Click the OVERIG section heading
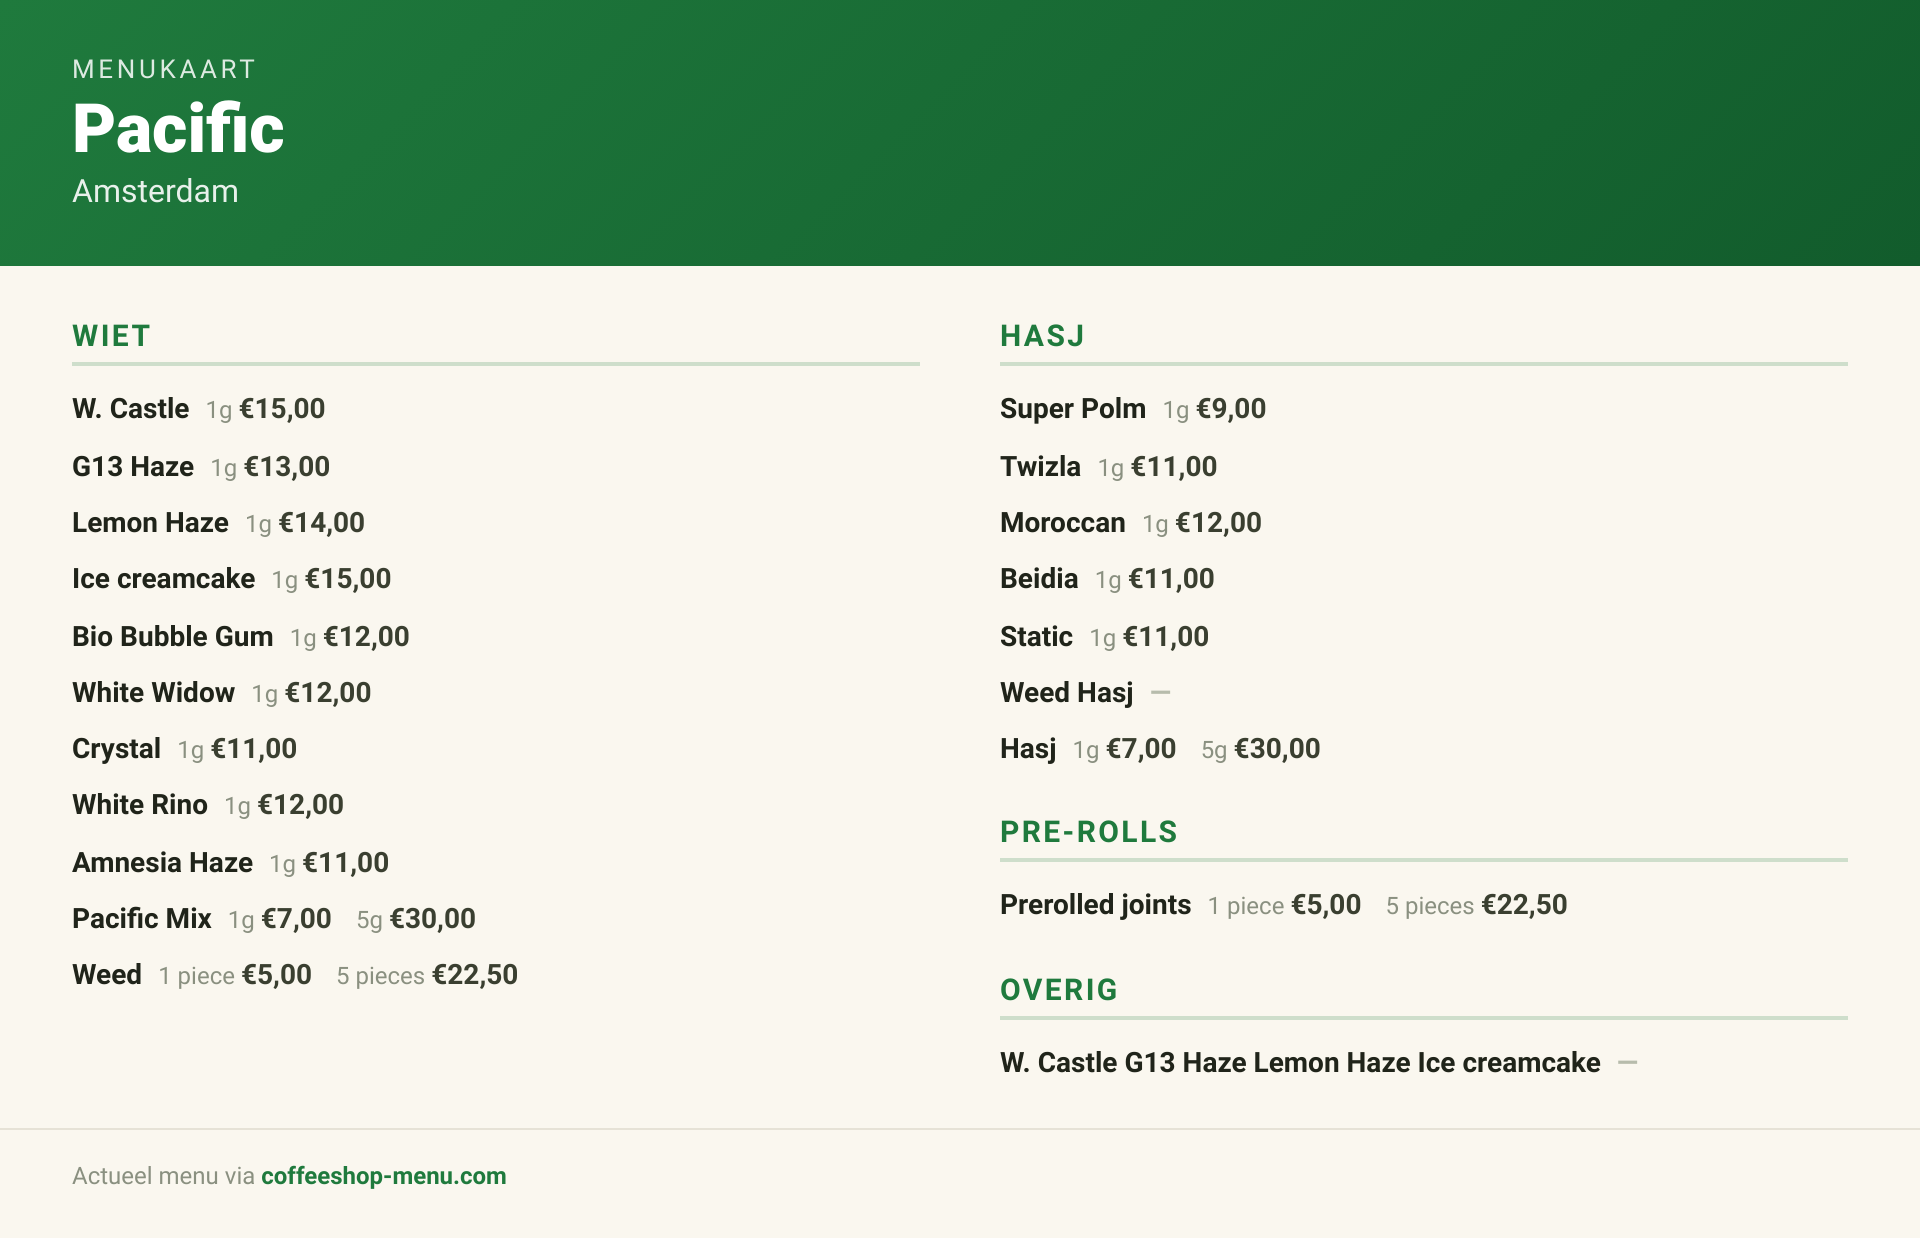 pyautogui.click(x=1059, y=990)
